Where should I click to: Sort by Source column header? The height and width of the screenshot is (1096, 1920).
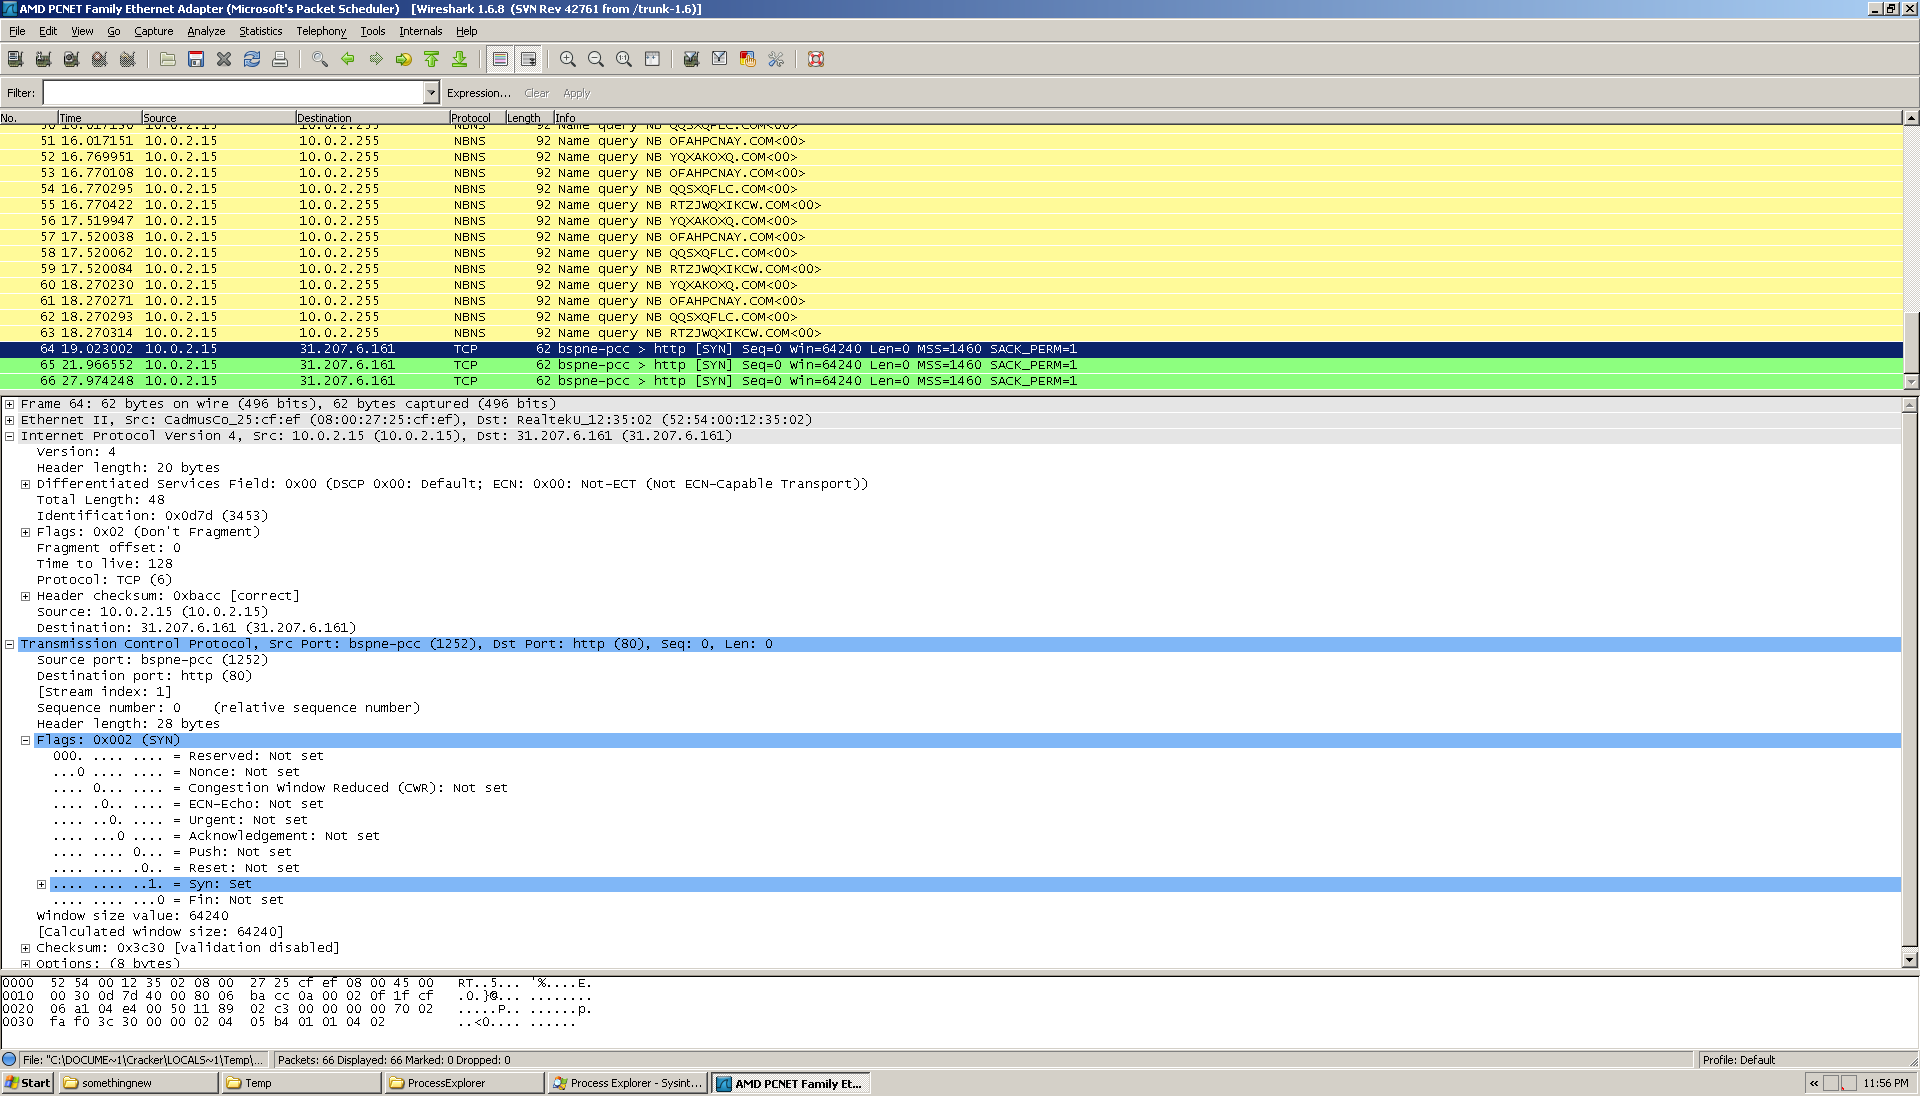[x=218, y=118]
